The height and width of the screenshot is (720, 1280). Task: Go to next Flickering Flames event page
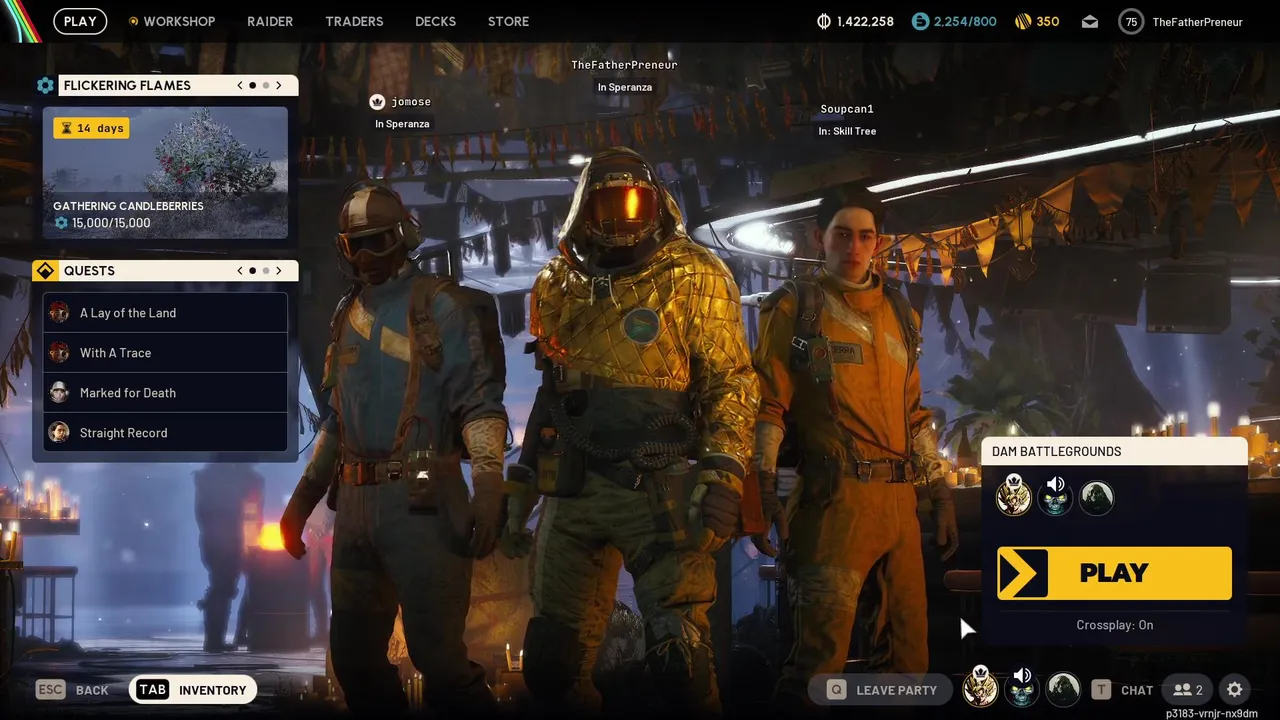click(x=279, y=85)
